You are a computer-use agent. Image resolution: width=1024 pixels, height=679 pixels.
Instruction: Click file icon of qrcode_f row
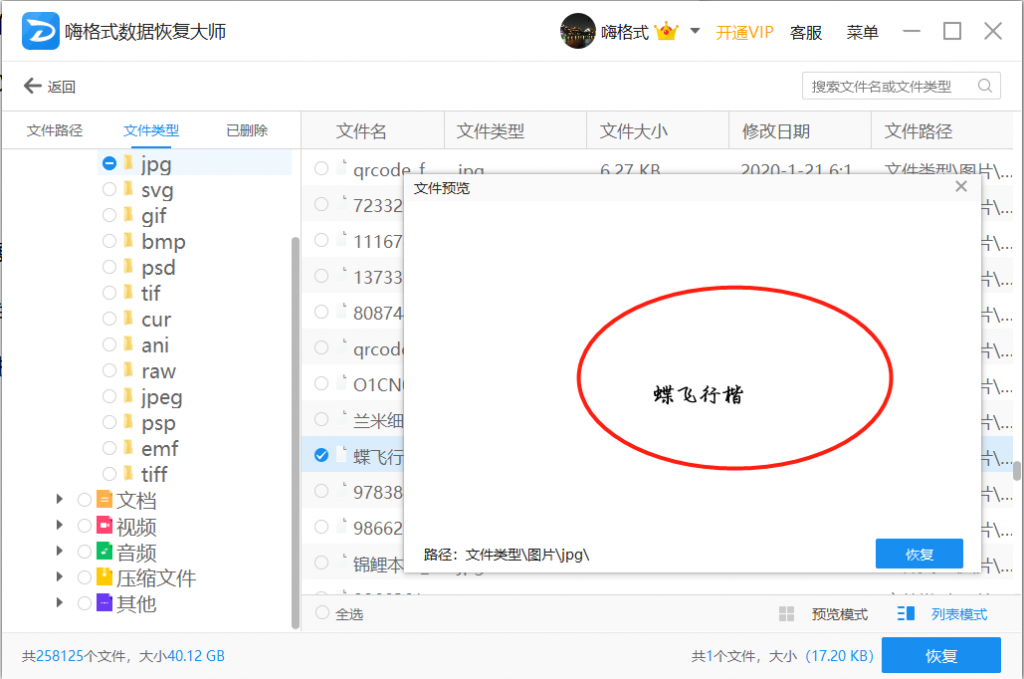(x=342, y=168)
